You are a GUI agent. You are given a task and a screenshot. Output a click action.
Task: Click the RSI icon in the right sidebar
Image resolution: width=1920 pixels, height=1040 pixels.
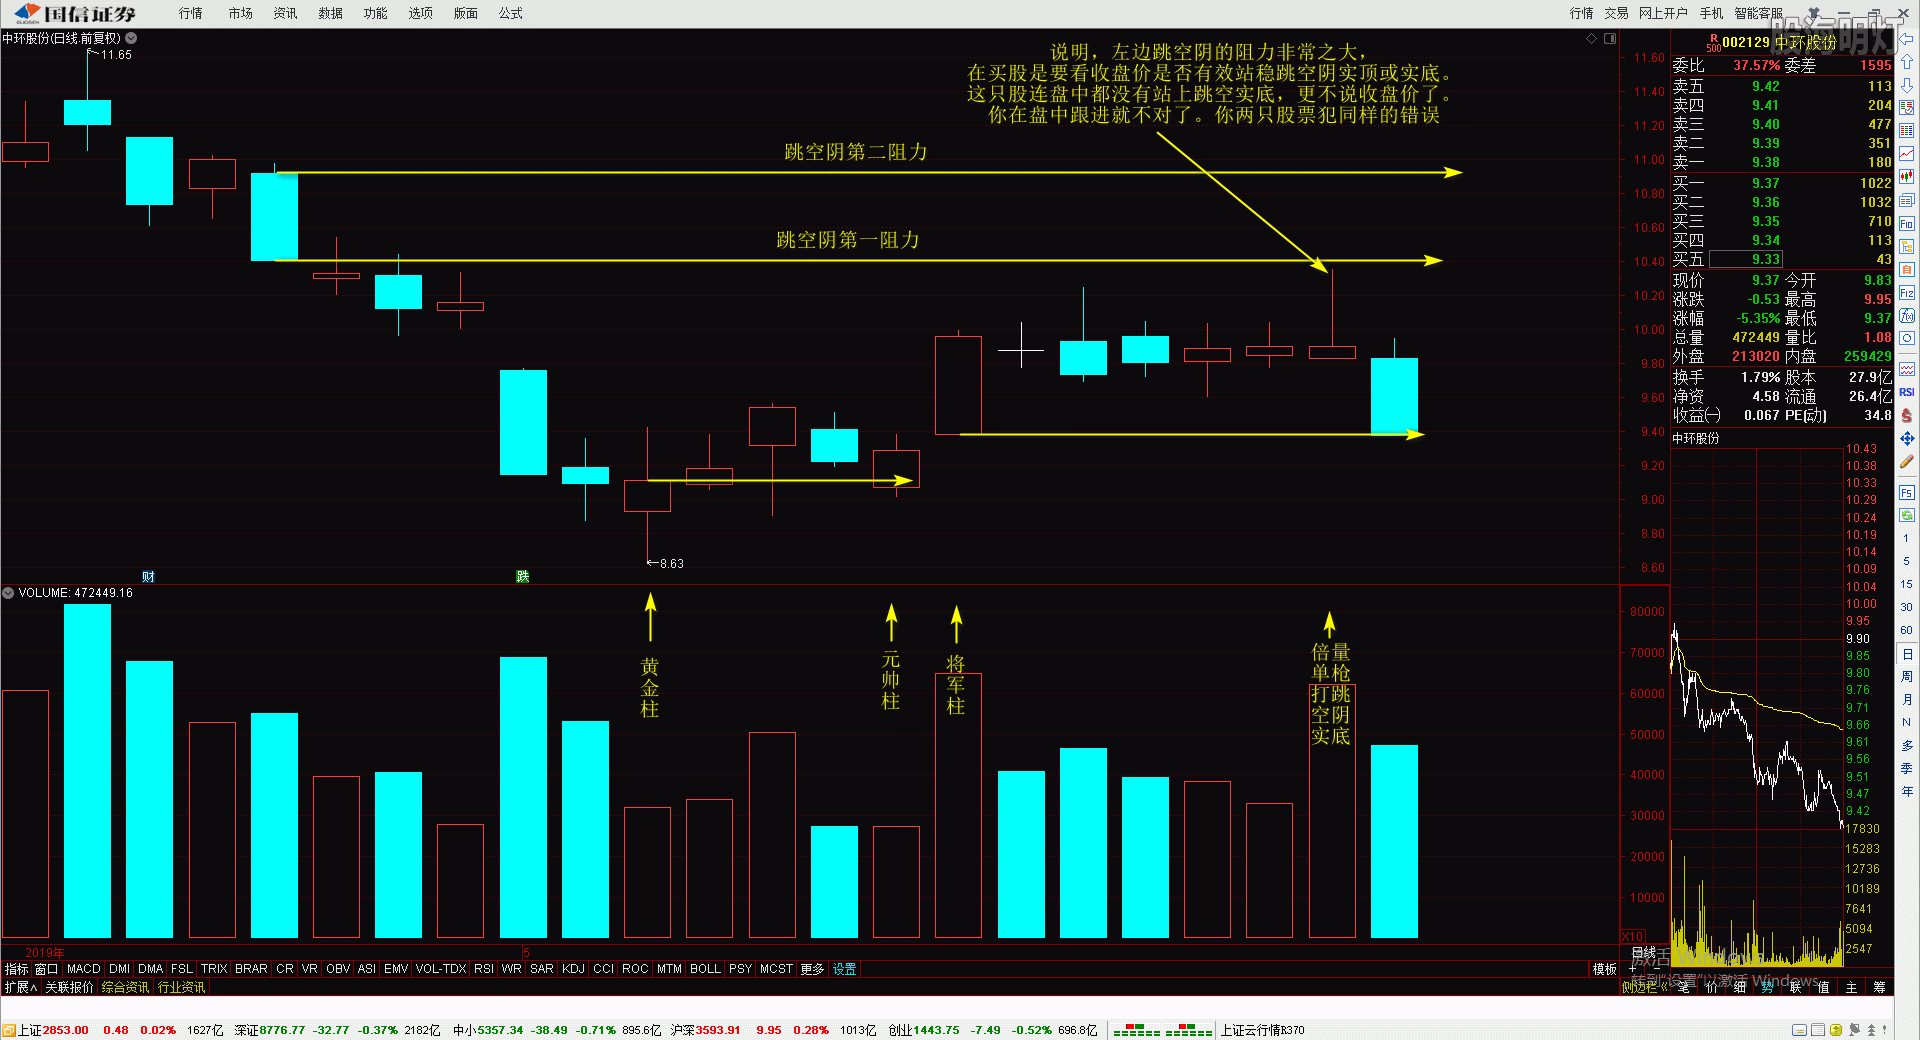pyautogui.click(x=1907, y=392)
